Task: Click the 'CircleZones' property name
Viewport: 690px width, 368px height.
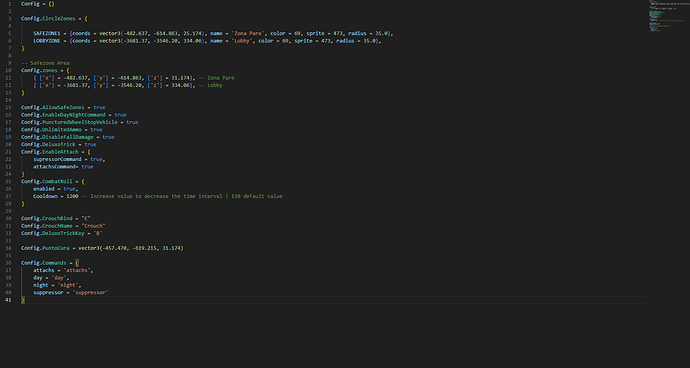Action: click(59, 19)
